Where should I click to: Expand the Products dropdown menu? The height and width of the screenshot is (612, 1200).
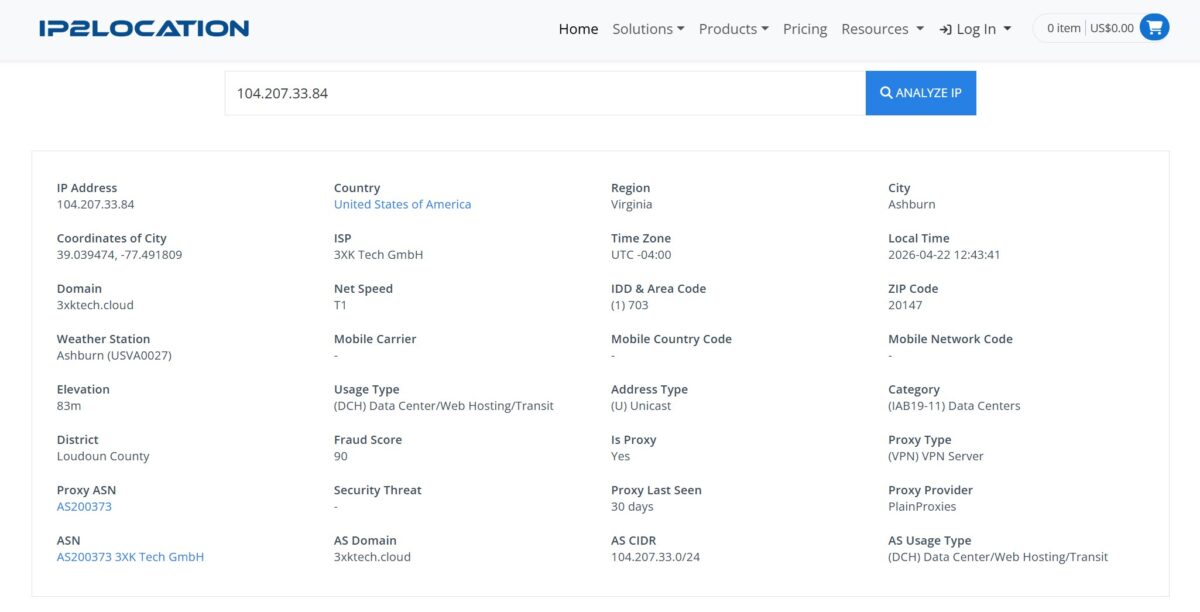[733, 29]
